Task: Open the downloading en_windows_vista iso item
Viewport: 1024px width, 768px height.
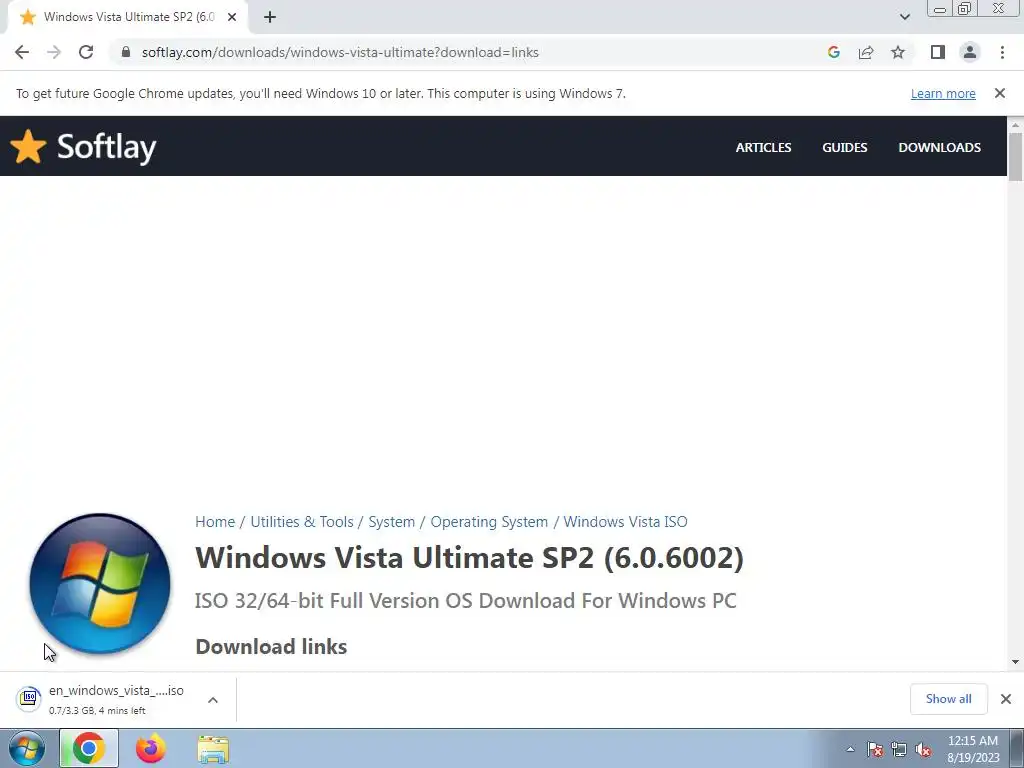Action: (116, 699)
